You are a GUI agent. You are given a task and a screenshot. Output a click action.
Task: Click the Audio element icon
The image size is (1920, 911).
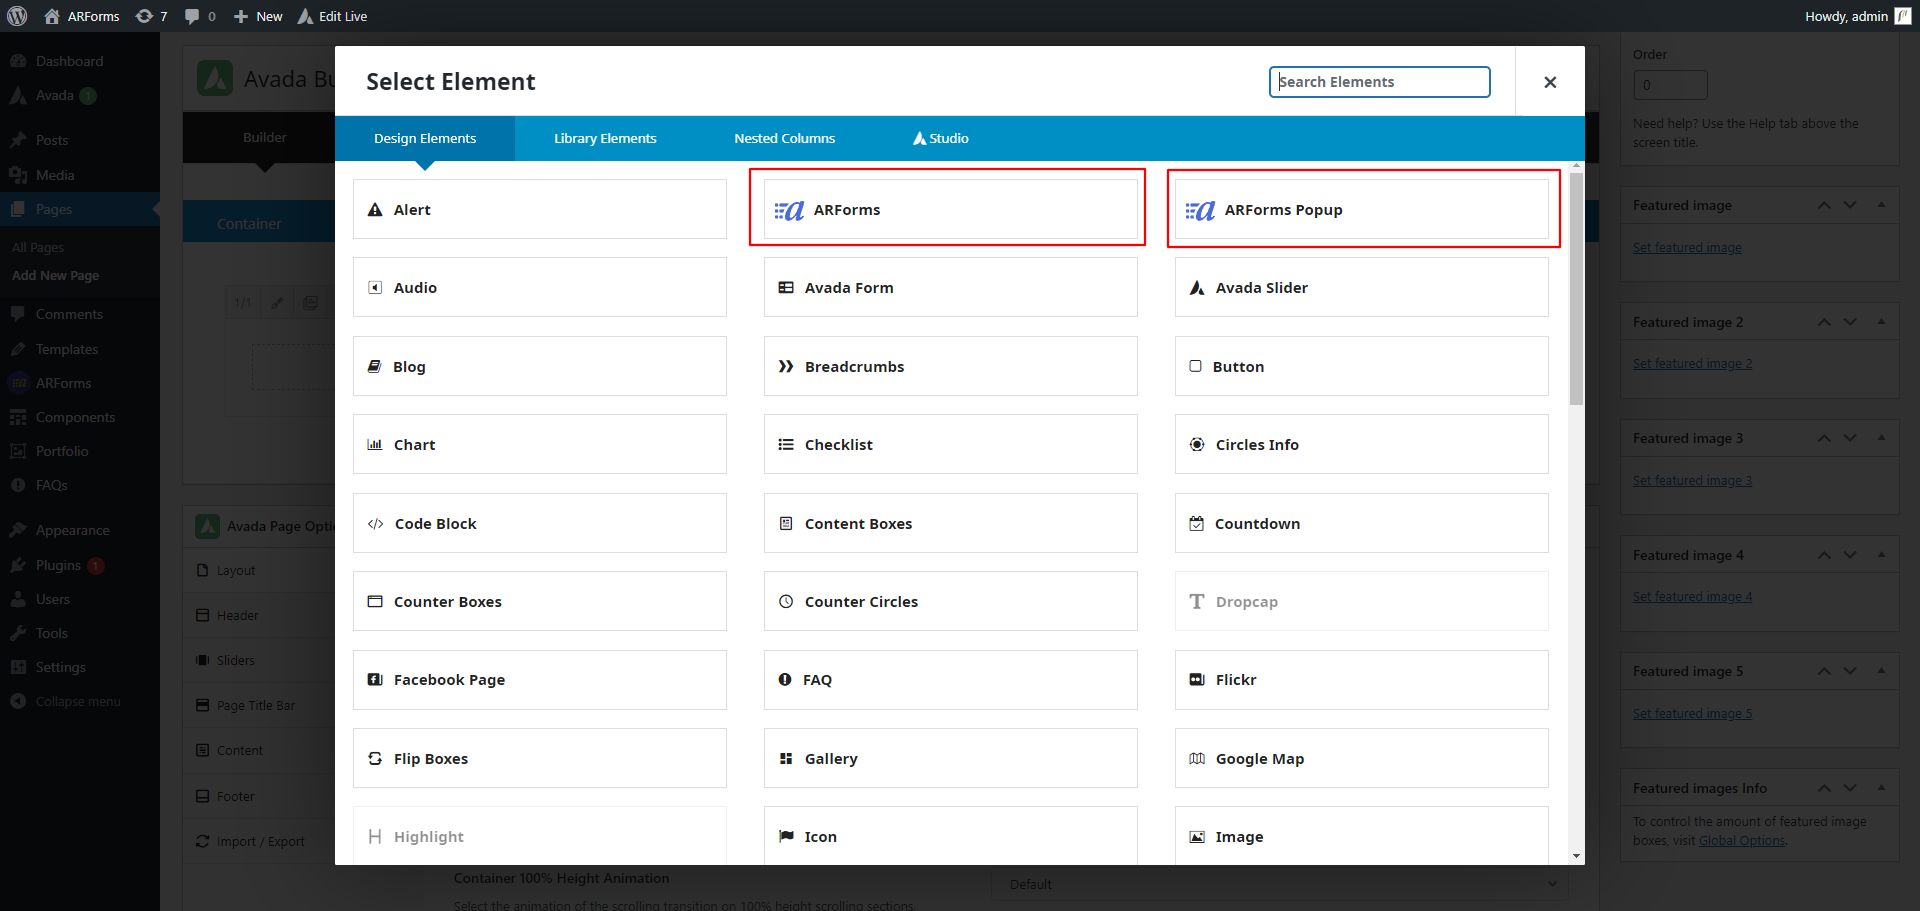pyautogui.click(x=375, y=288)
